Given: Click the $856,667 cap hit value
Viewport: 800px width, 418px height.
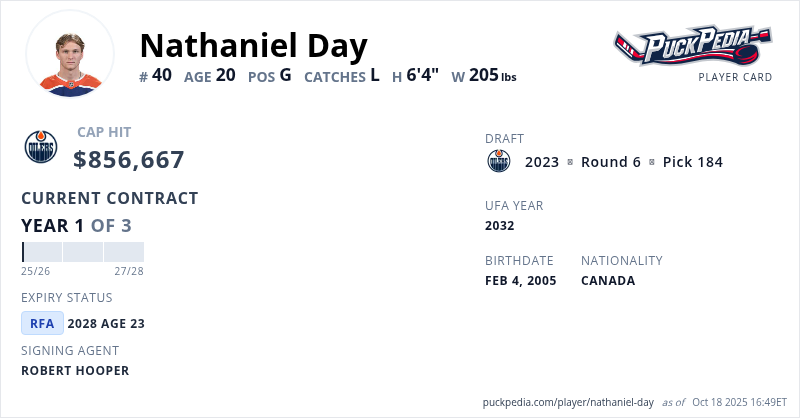Looking at the screenshot, I should tap(129, 159).
